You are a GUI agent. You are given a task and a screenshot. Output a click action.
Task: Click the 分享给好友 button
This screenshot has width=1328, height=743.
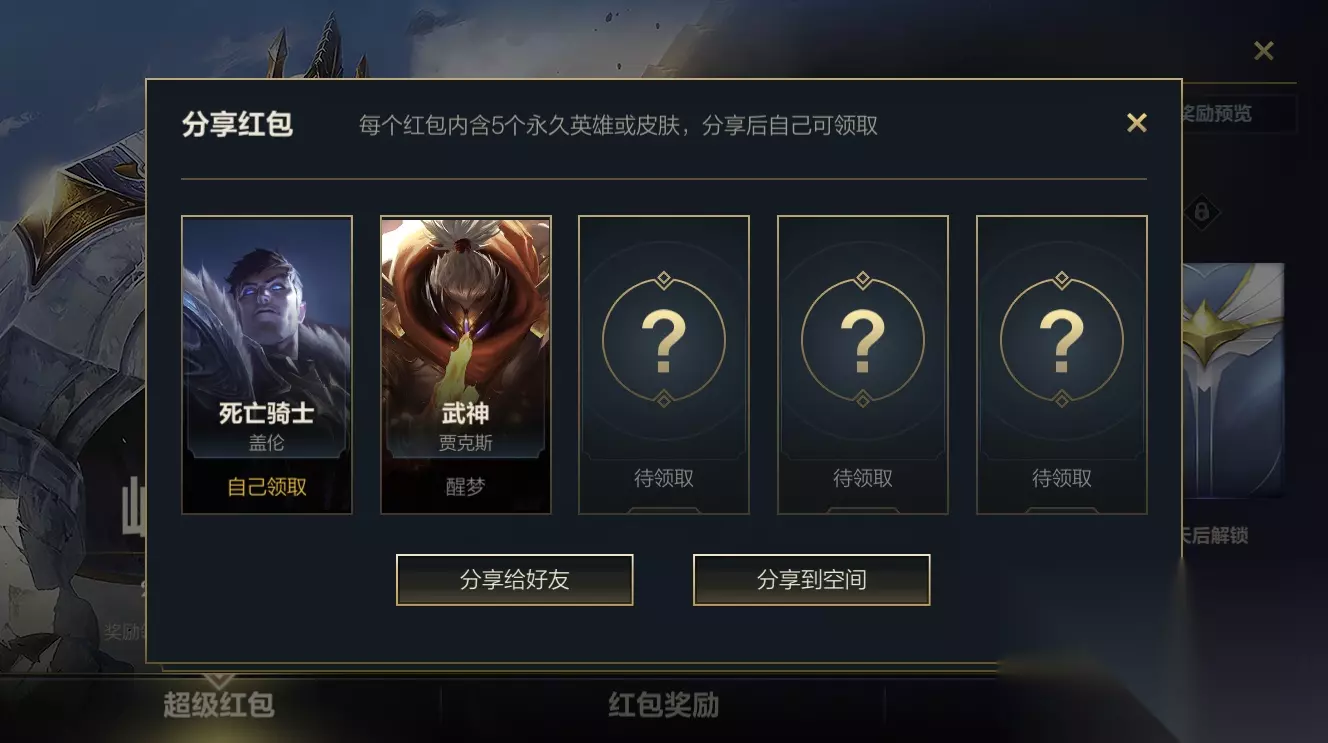pyautogui.click(x=515, y=580)
